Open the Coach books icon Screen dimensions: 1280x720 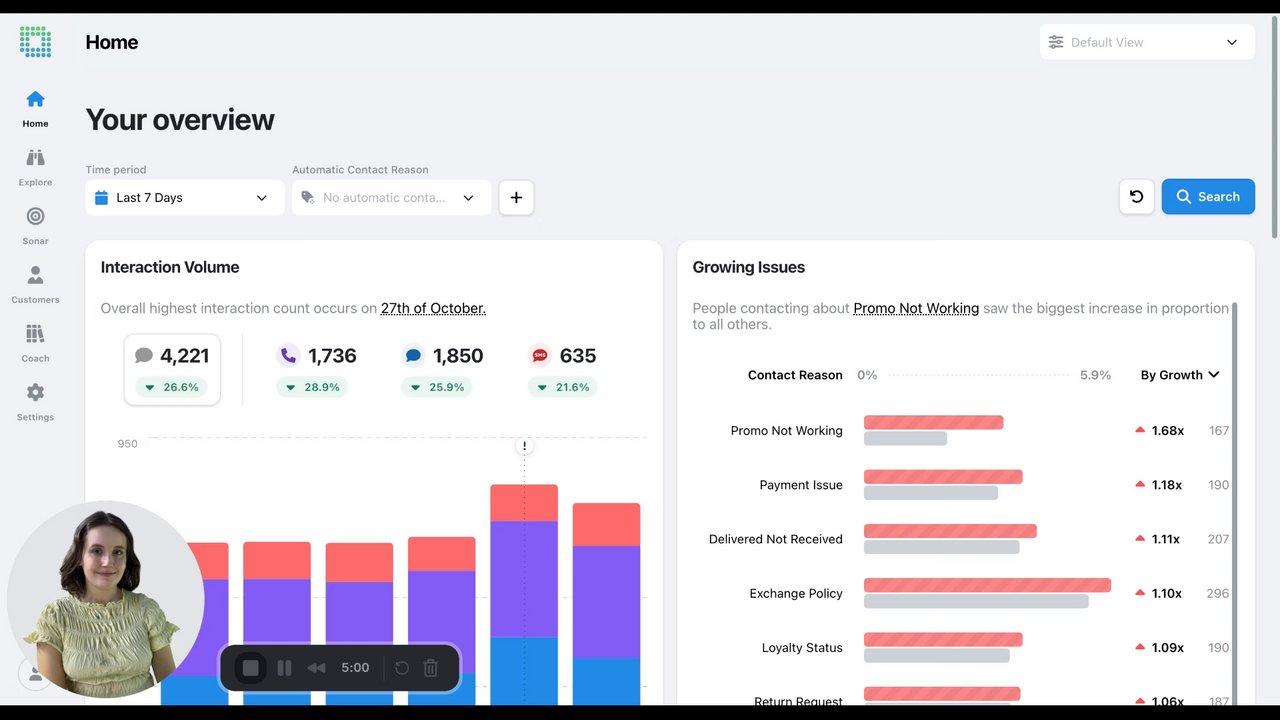point(35,334)
